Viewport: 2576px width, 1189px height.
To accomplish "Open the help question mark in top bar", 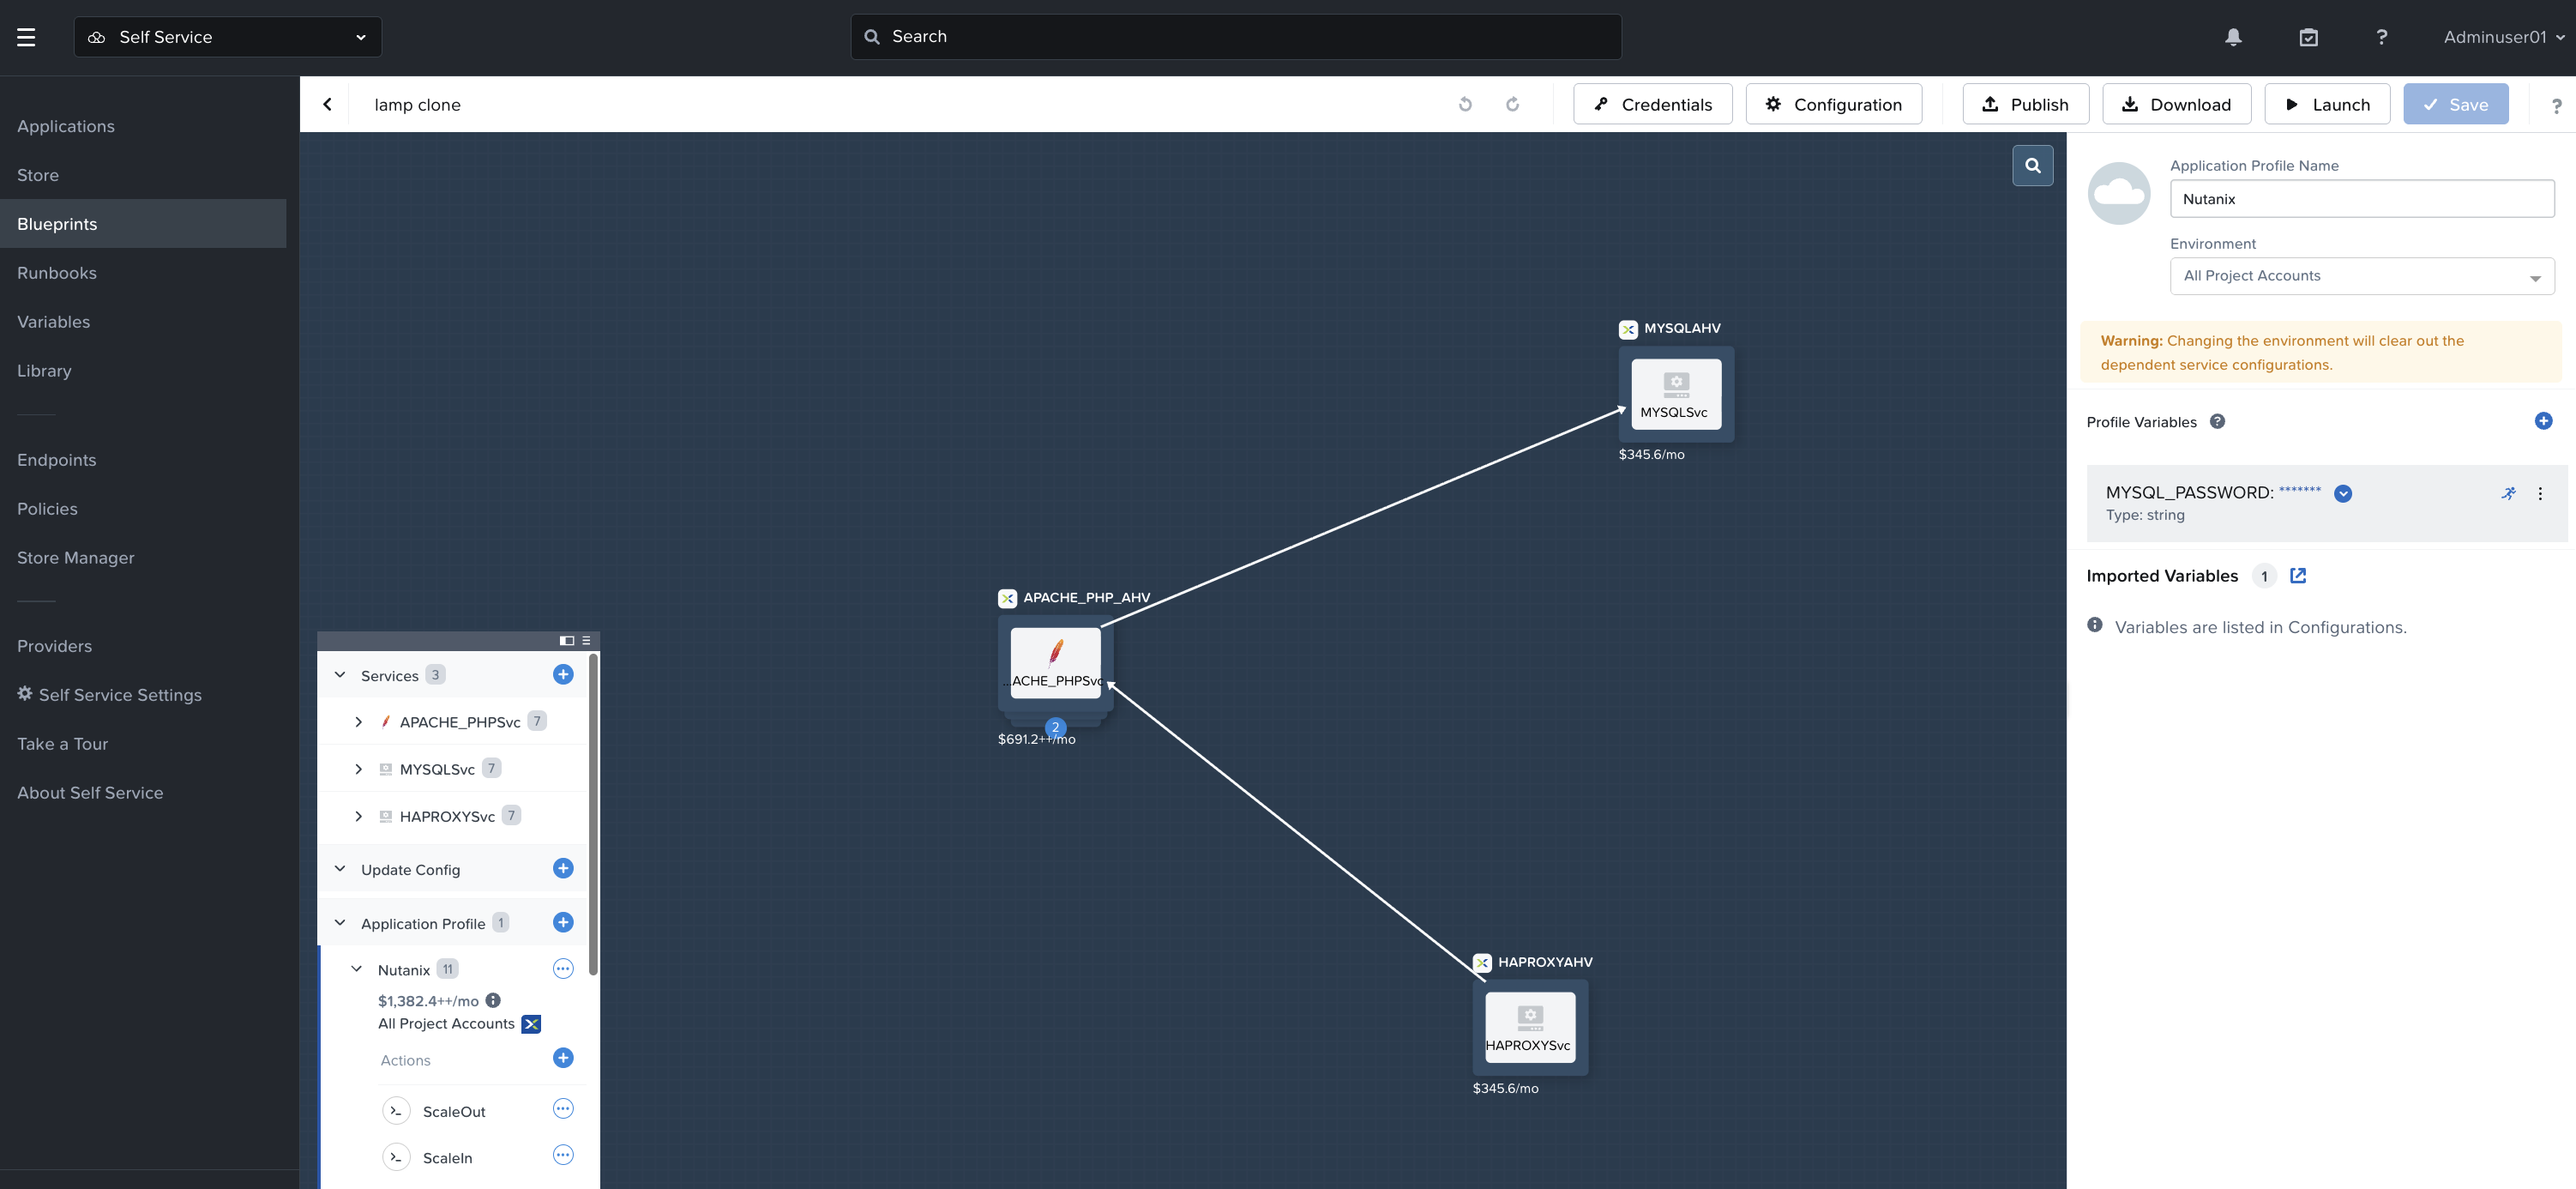I will point(2382,37).
